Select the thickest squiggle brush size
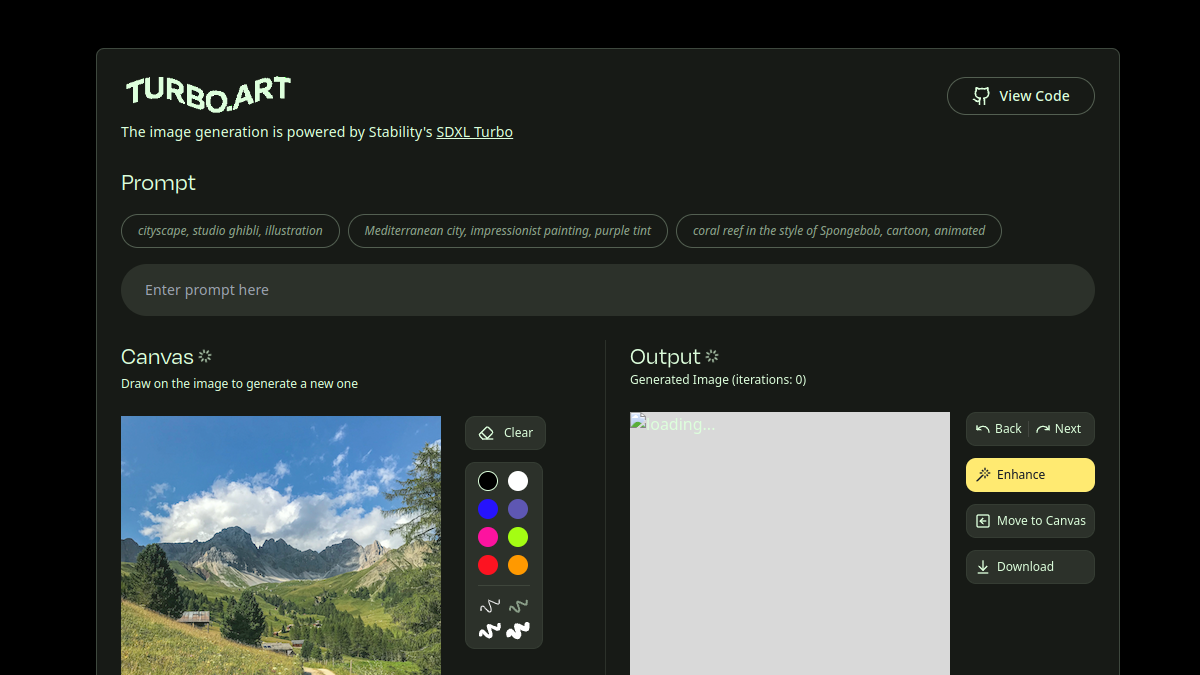Screen dimensions: 1200x675 click(x=518, y=631)
